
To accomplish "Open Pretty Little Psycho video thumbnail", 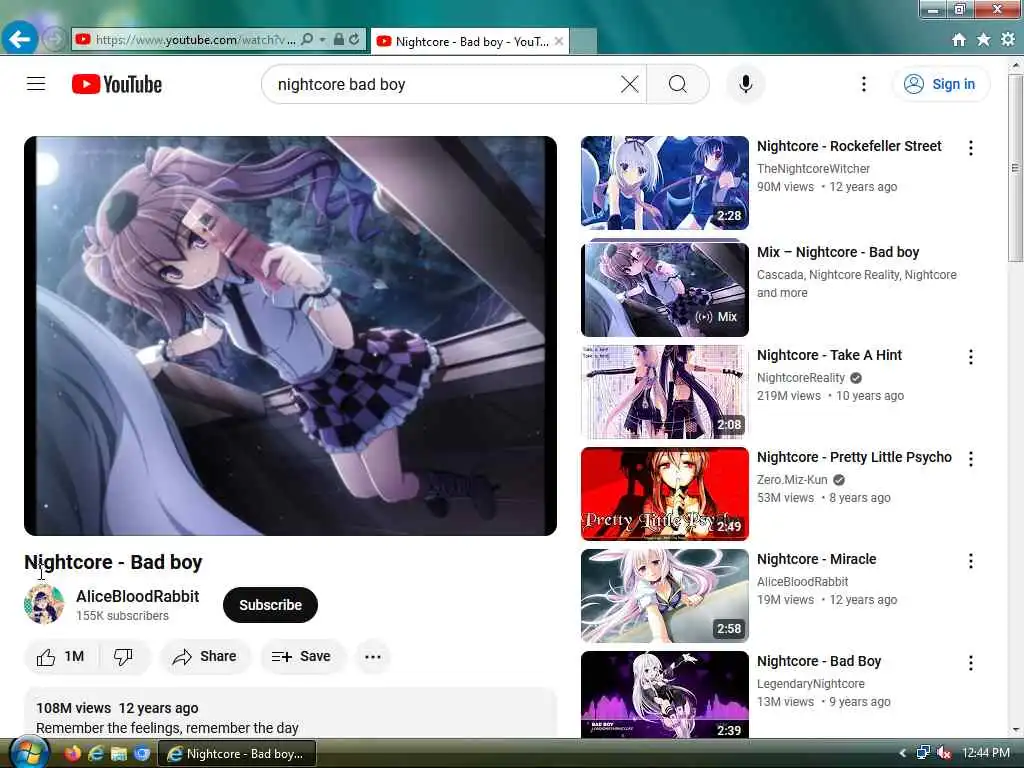I will 664,494.
